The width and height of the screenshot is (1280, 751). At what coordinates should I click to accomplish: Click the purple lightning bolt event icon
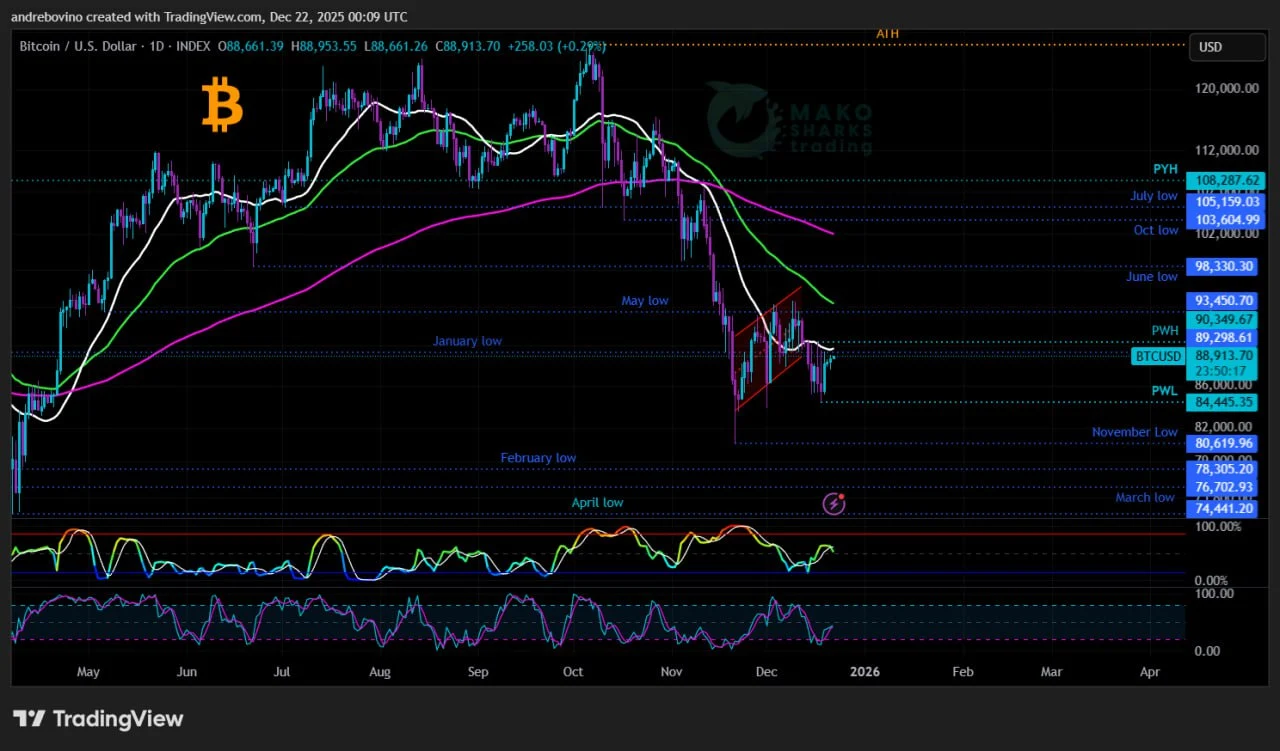[834, 503]
